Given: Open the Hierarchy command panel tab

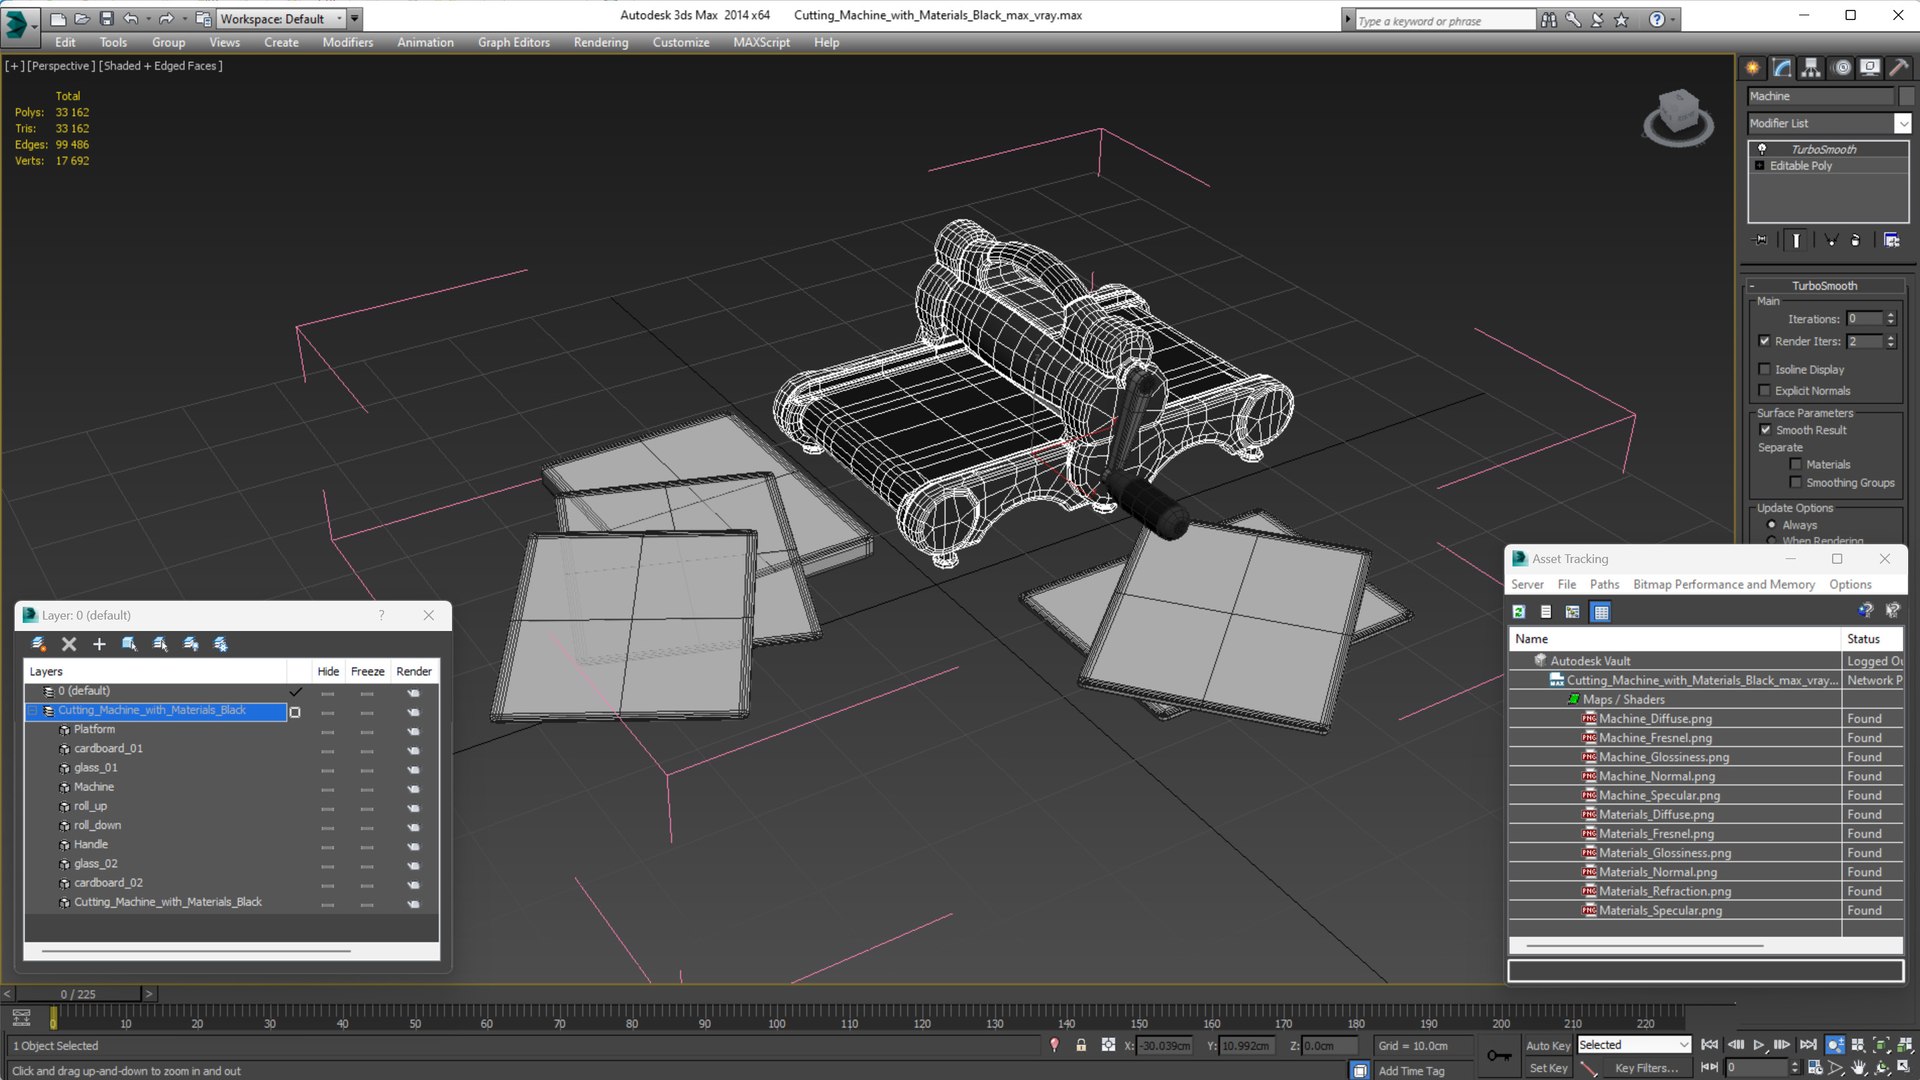Looking at the screenshot, I should click(1811, 68).
